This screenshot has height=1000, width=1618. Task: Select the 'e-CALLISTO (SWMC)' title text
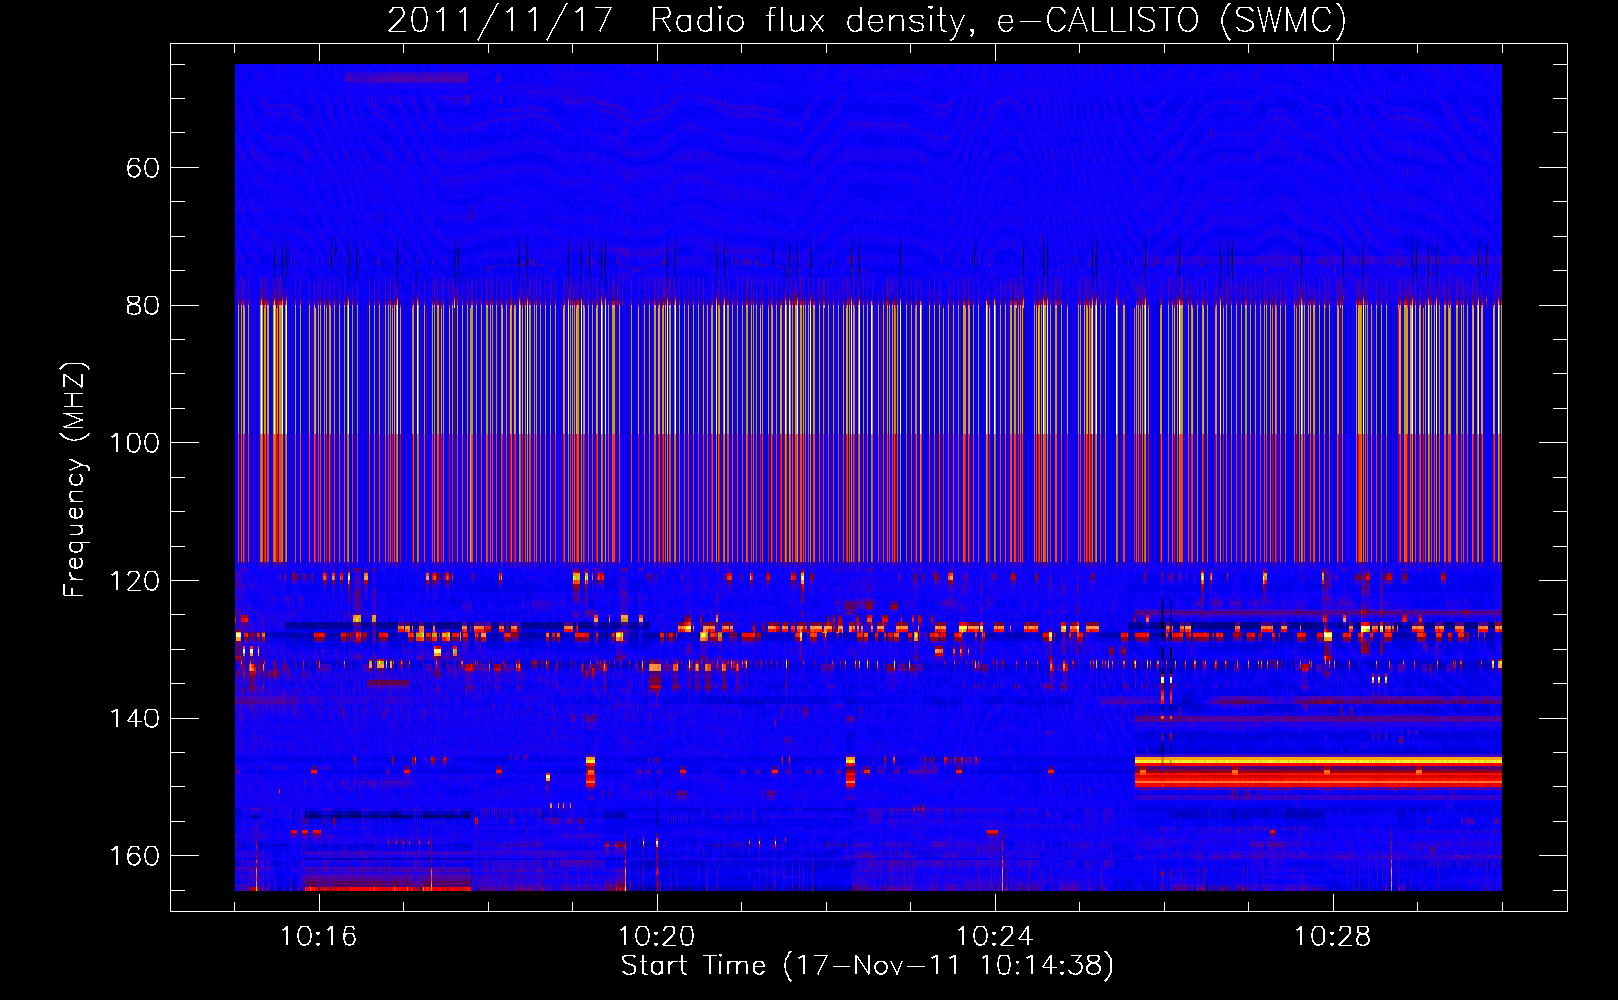(x=1172, y=21)
